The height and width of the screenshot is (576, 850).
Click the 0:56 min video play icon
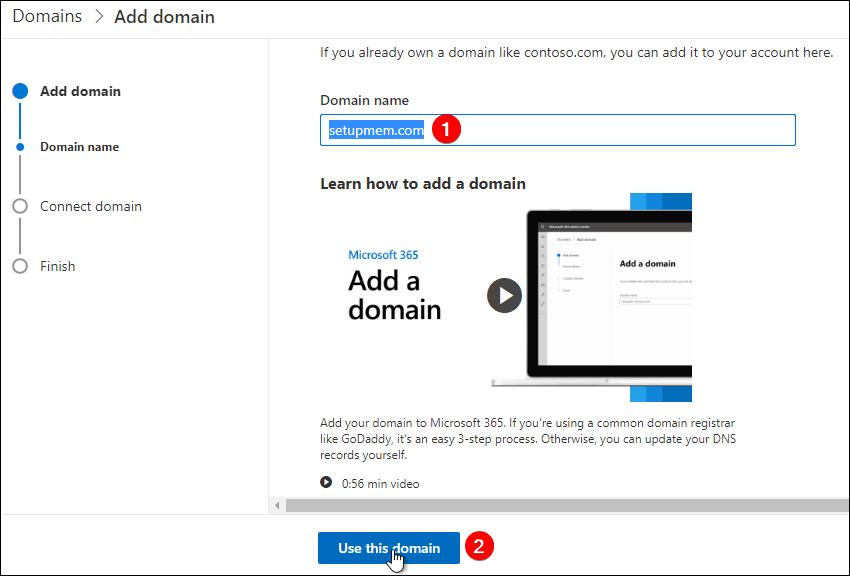[326, 482]
